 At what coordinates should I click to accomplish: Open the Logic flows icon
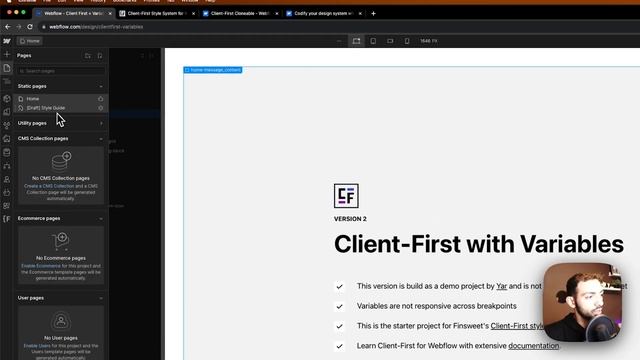click(7, 166)
